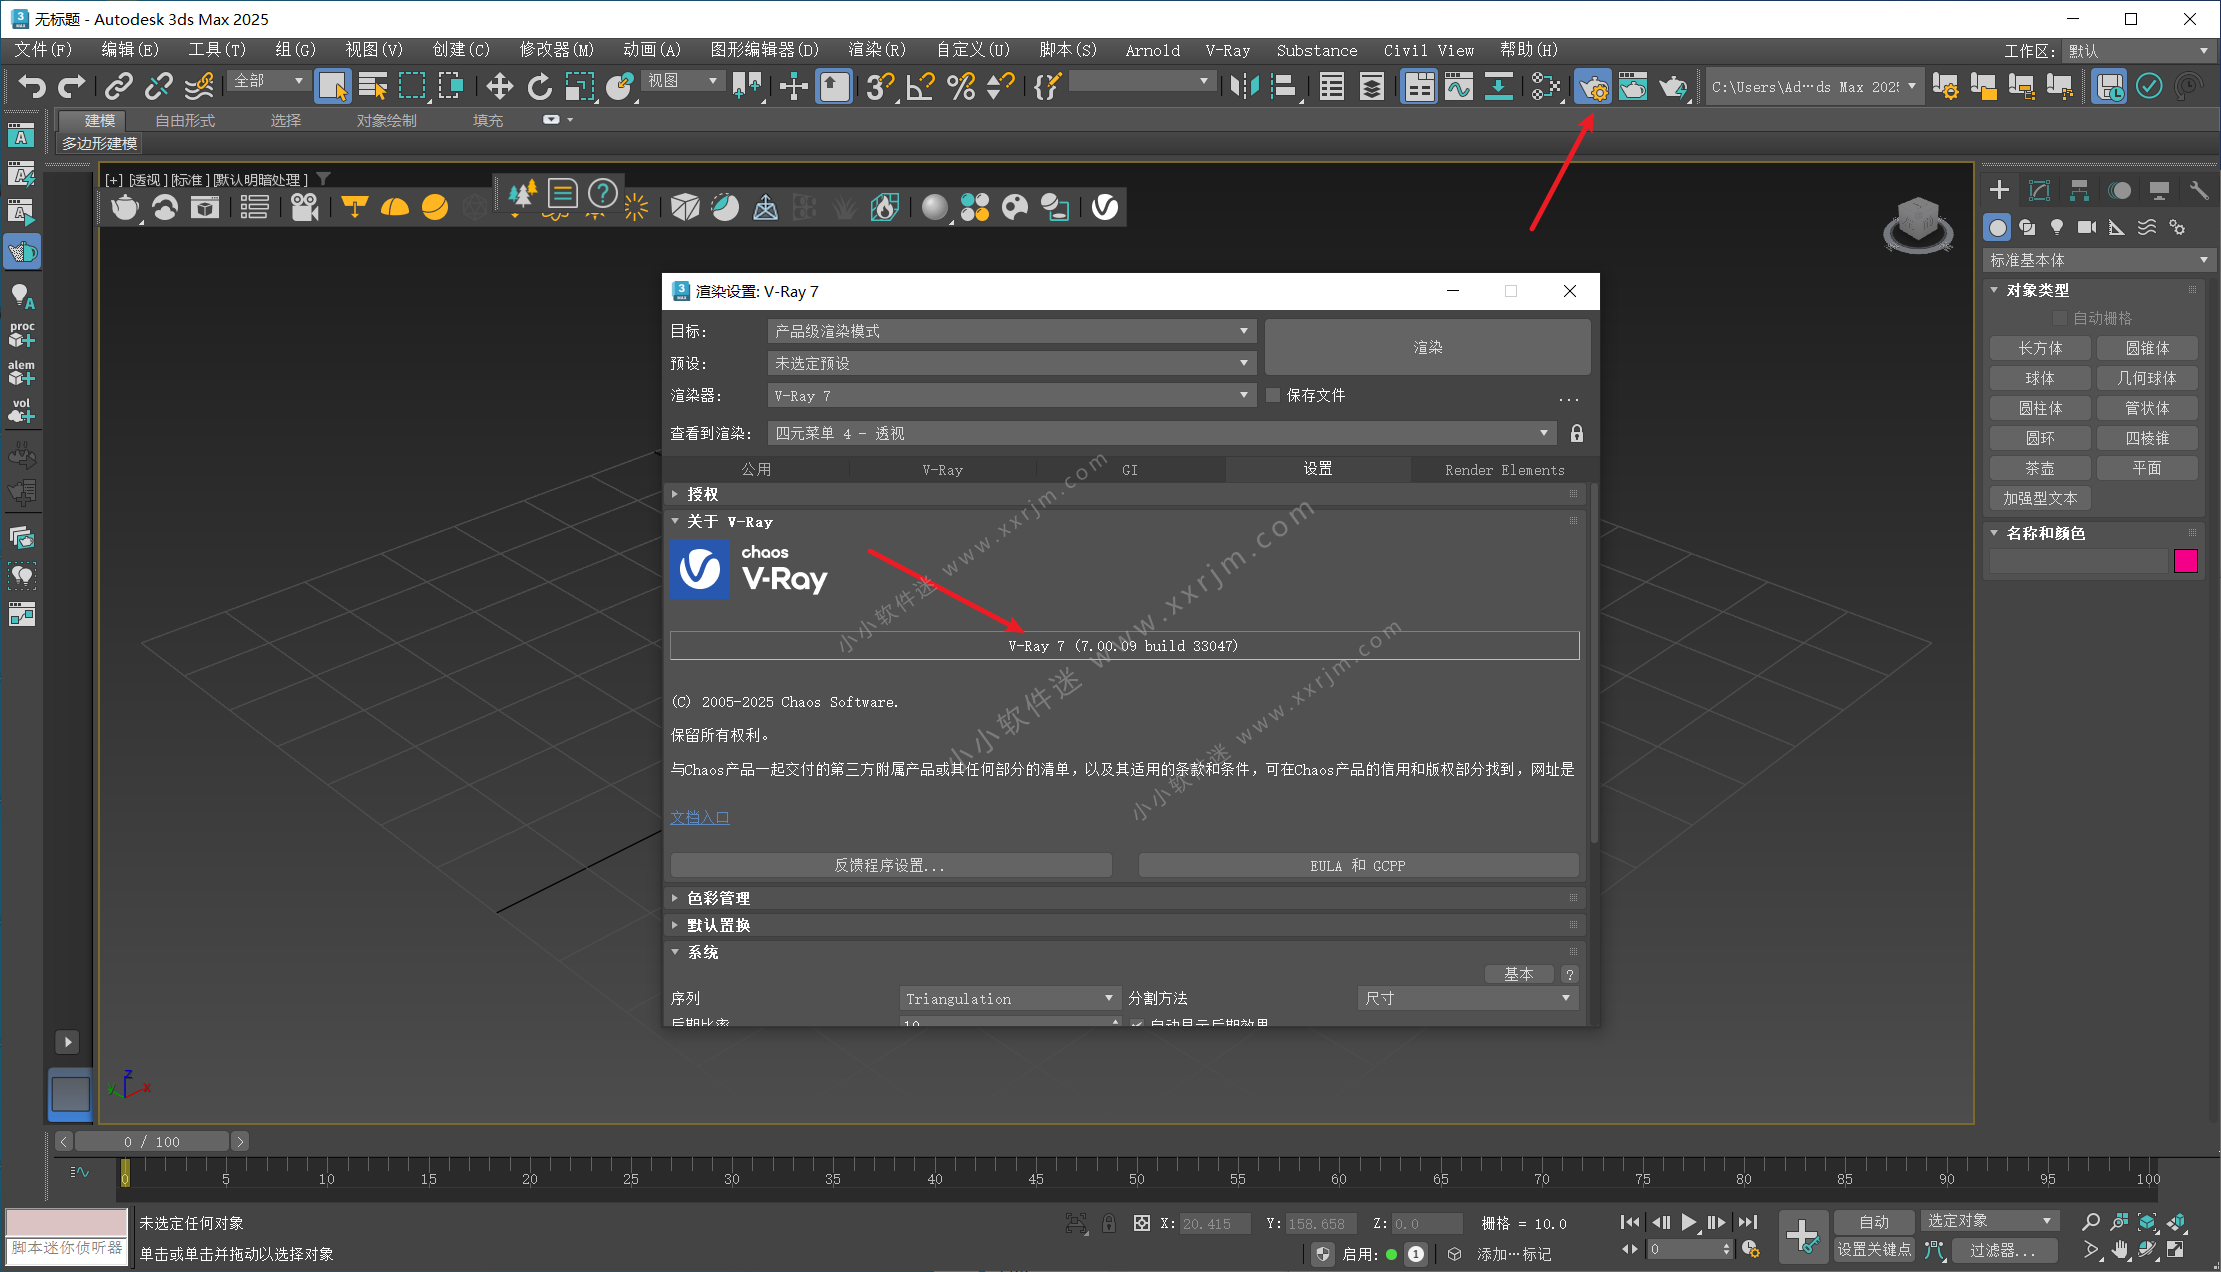Select the Lights category icon
The width and height of the screenshot is (2221, 1272).
(x=2056, y=227)
